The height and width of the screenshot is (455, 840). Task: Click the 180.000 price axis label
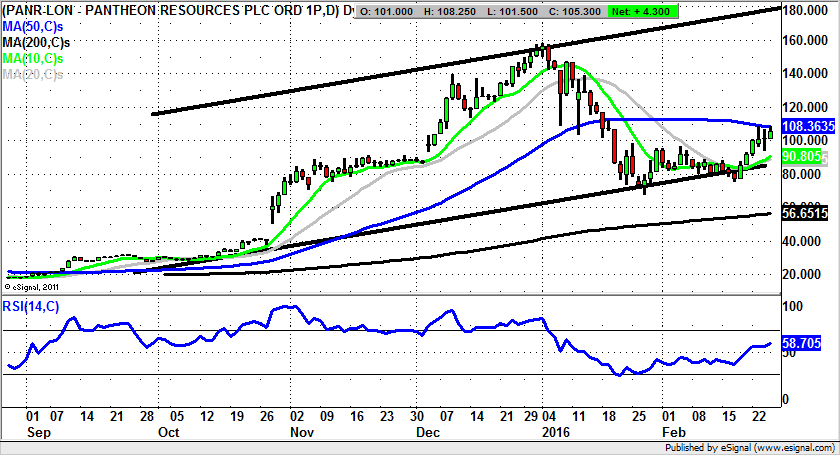click(806, 9)
